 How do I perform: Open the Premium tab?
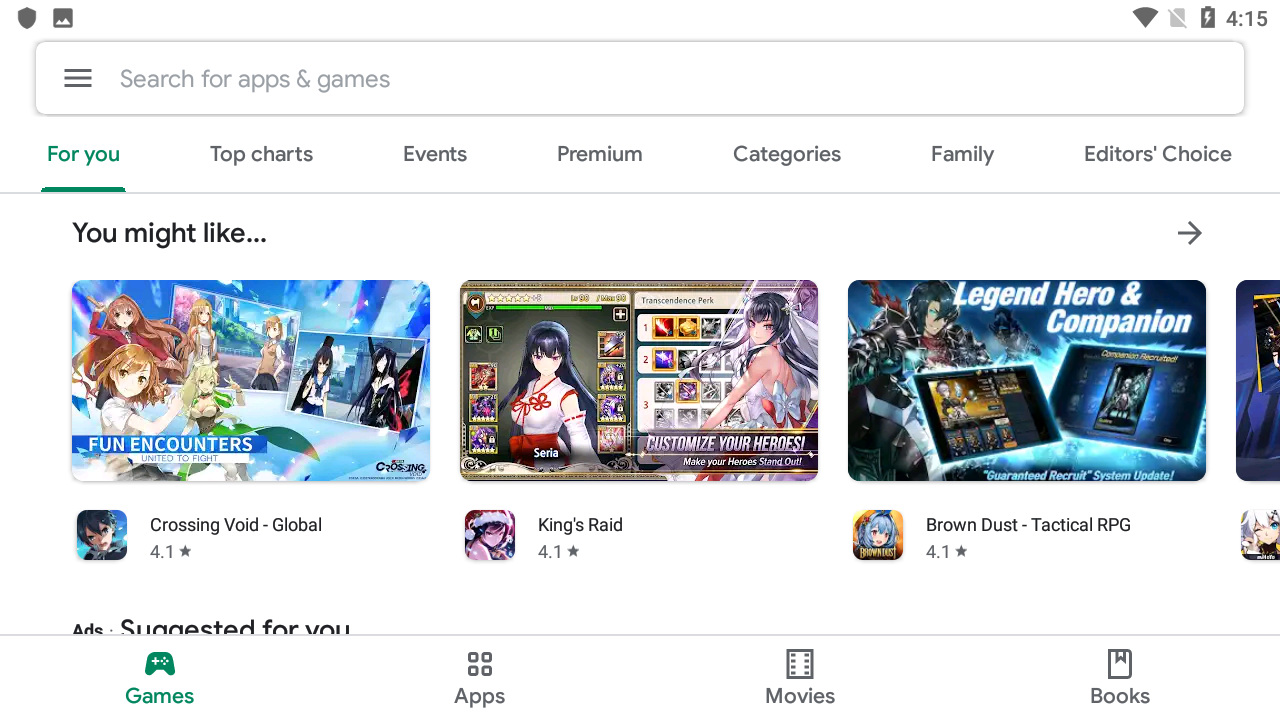pyautogui.click(x=600, y=154)
